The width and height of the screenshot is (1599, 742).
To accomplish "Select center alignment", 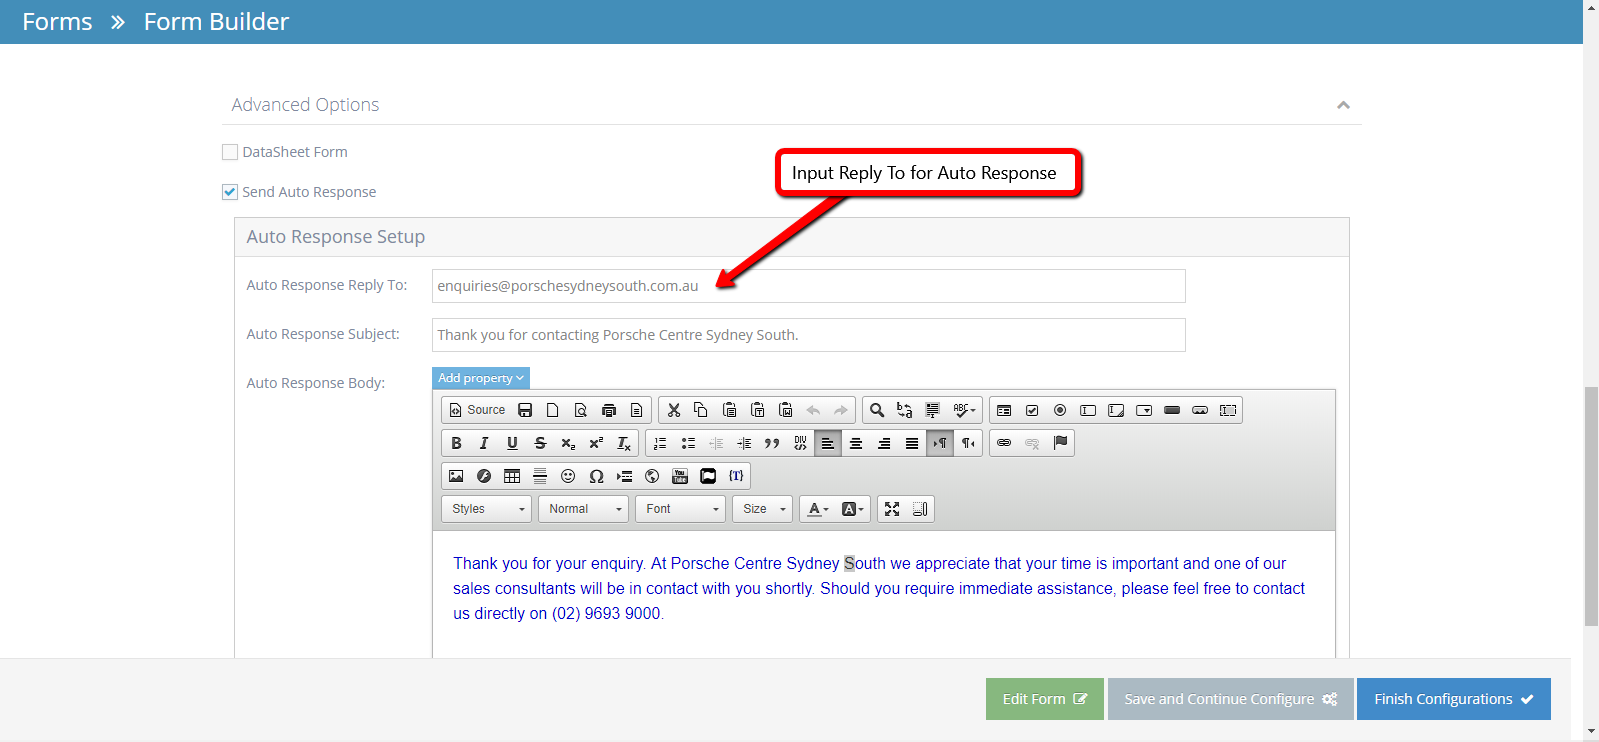I will click(x=856, y=443).
